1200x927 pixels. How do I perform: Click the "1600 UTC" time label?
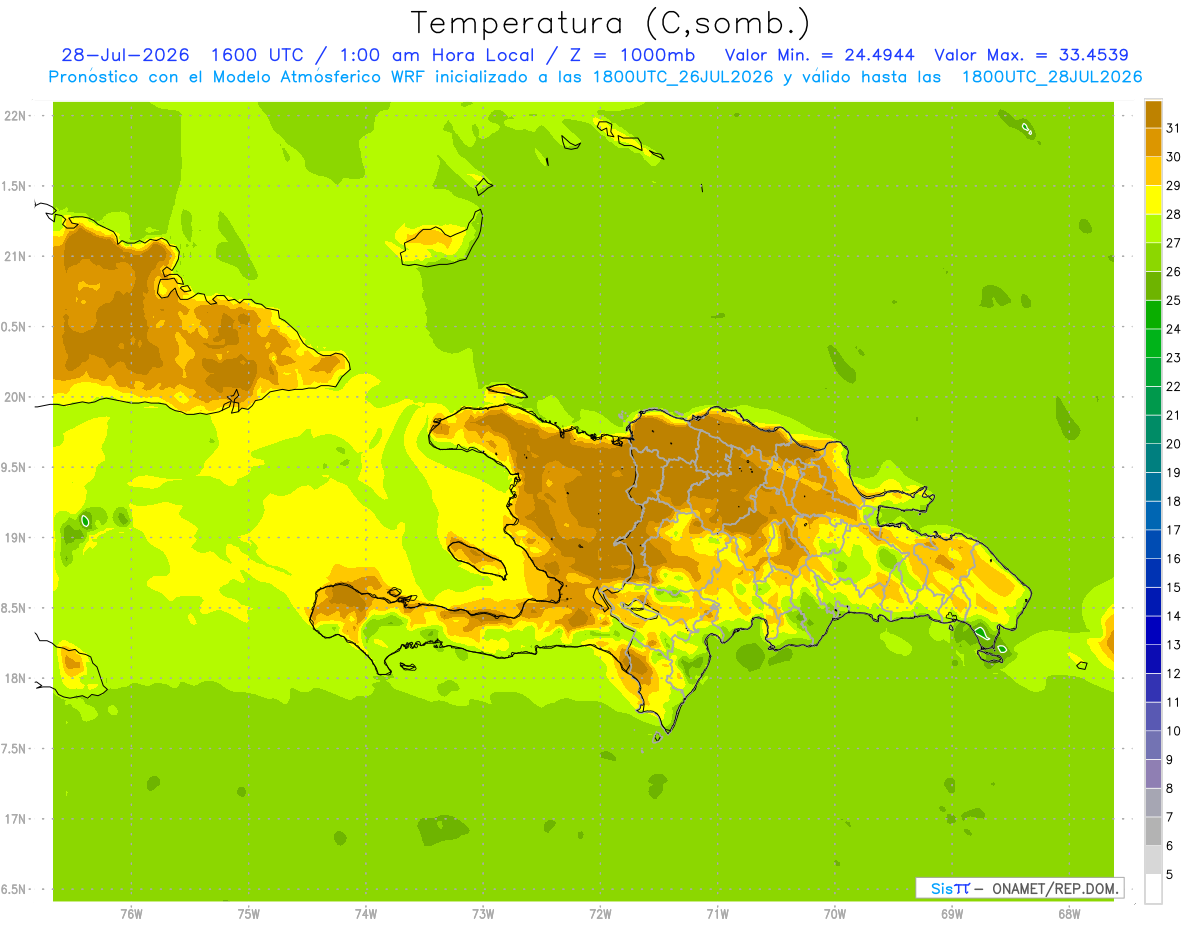click(258, 55)
